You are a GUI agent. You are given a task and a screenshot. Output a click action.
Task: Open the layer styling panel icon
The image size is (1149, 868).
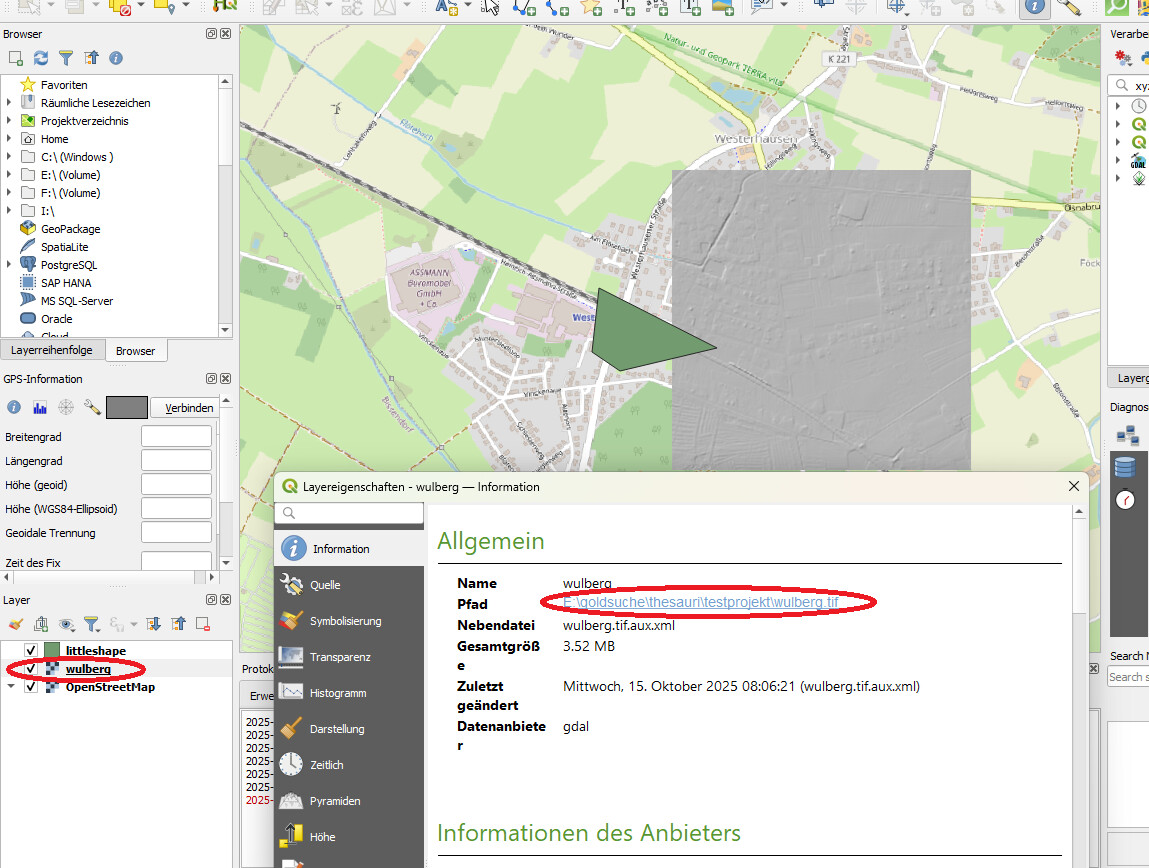click(x=16, y=624)
